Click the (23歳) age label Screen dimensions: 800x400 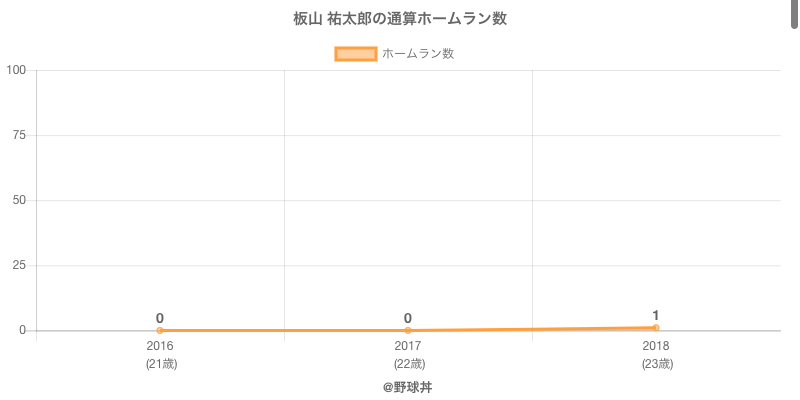(x=656, y=364)
